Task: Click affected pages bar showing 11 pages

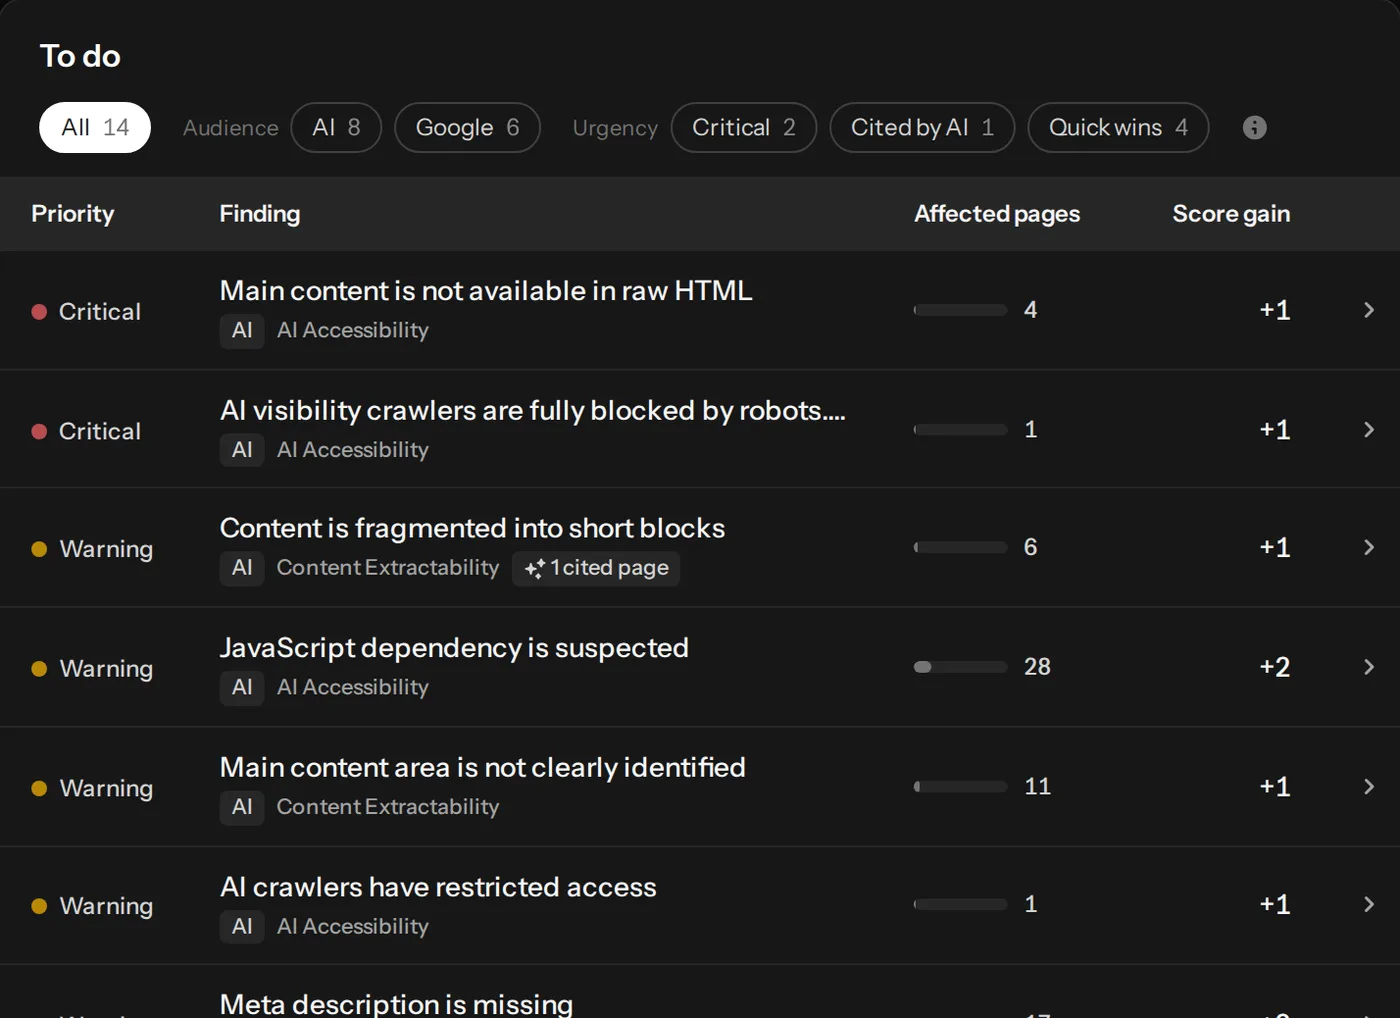Action: click(x=960, y=787)
